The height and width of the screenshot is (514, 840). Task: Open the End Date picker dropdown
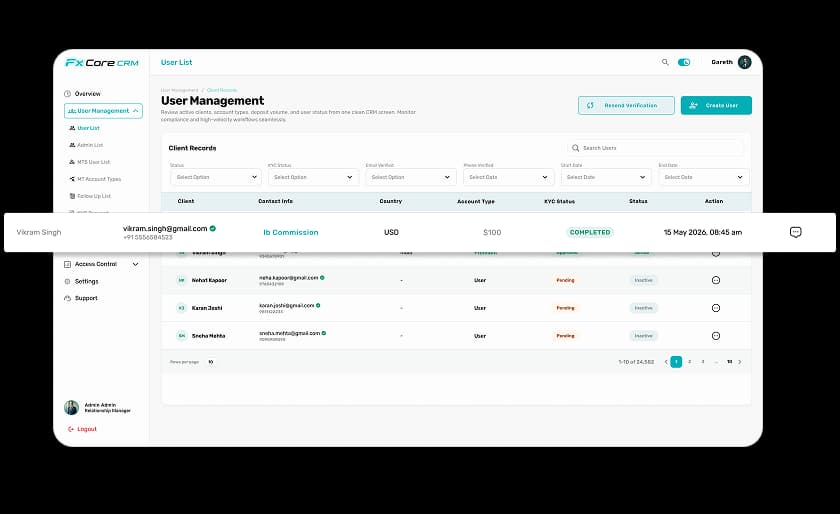704,177
